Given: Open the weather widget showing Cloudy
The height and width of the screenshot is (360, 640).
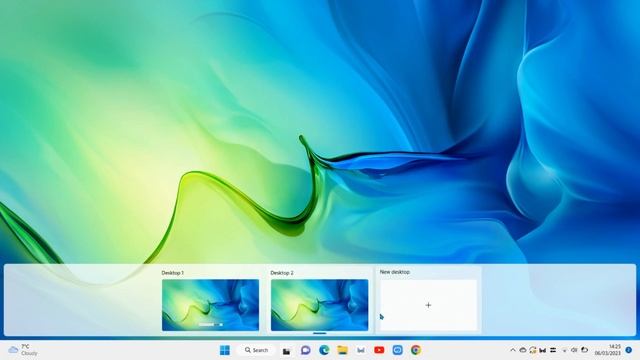Looking at the screenshot, I should 23,350.
